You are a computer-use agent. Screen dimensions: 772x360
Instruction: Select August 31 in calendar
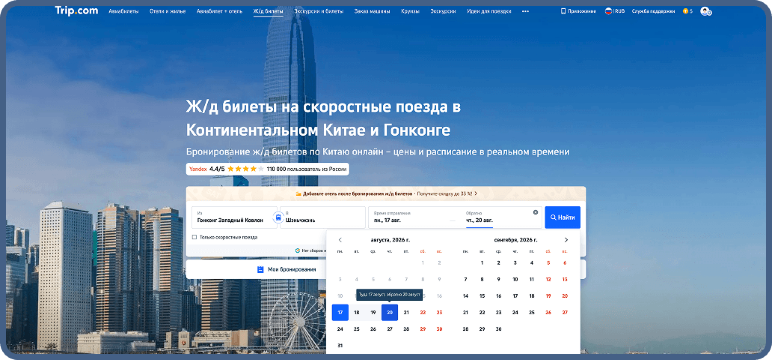tap(340, 346)
